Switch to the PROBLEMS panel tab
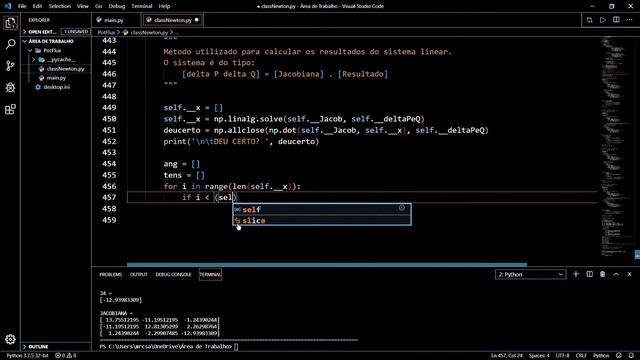640x360 pixels. (111, 275)
